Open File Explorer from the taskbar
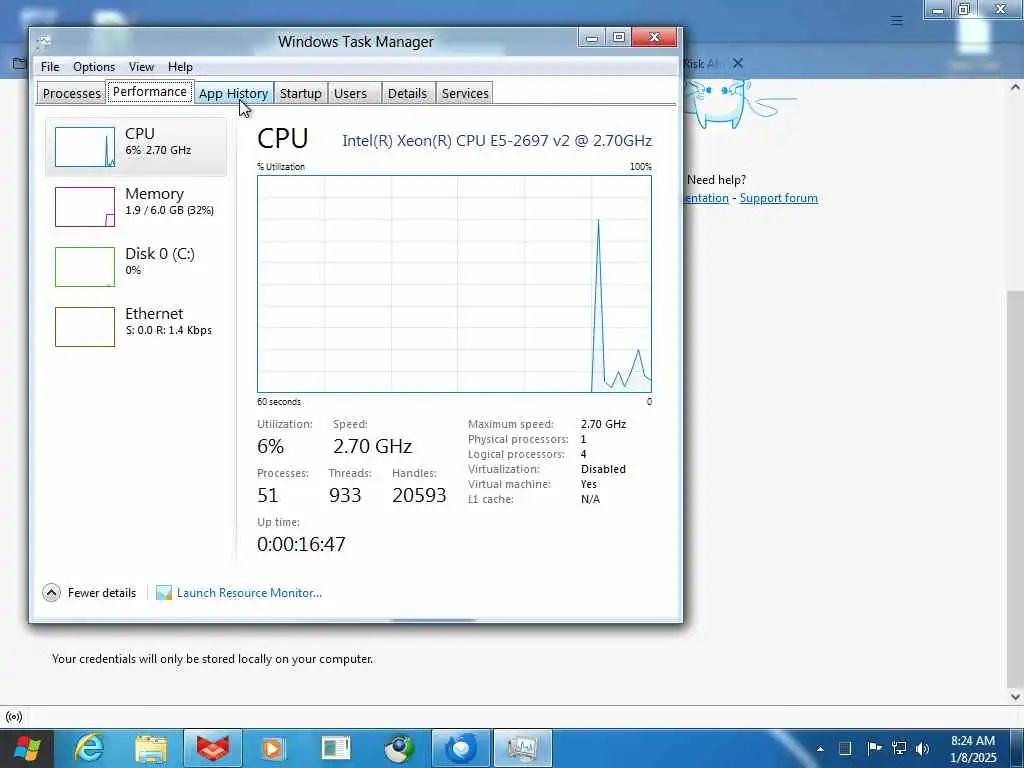This screenshot has width=1024, height=768. tap(151, 748)
